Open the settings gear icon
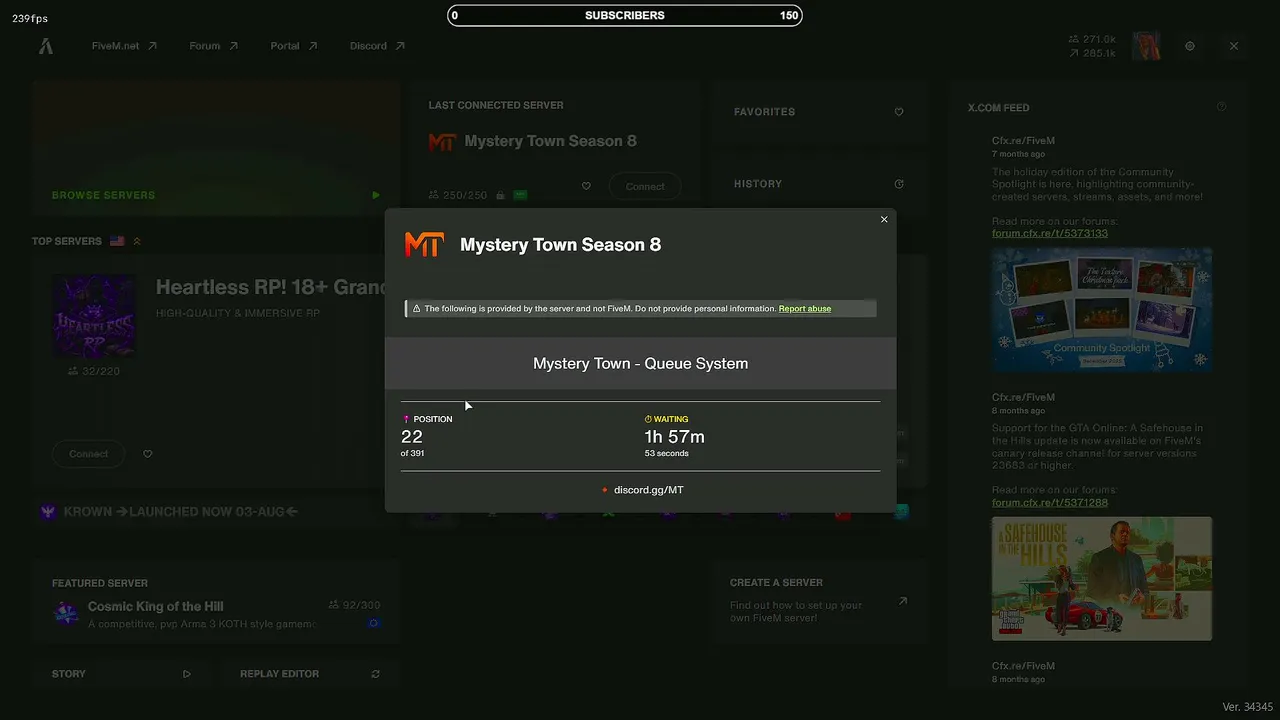The width and height of the screenshot is (1280, 720). pyautogui.click(x=1190, y=46)
